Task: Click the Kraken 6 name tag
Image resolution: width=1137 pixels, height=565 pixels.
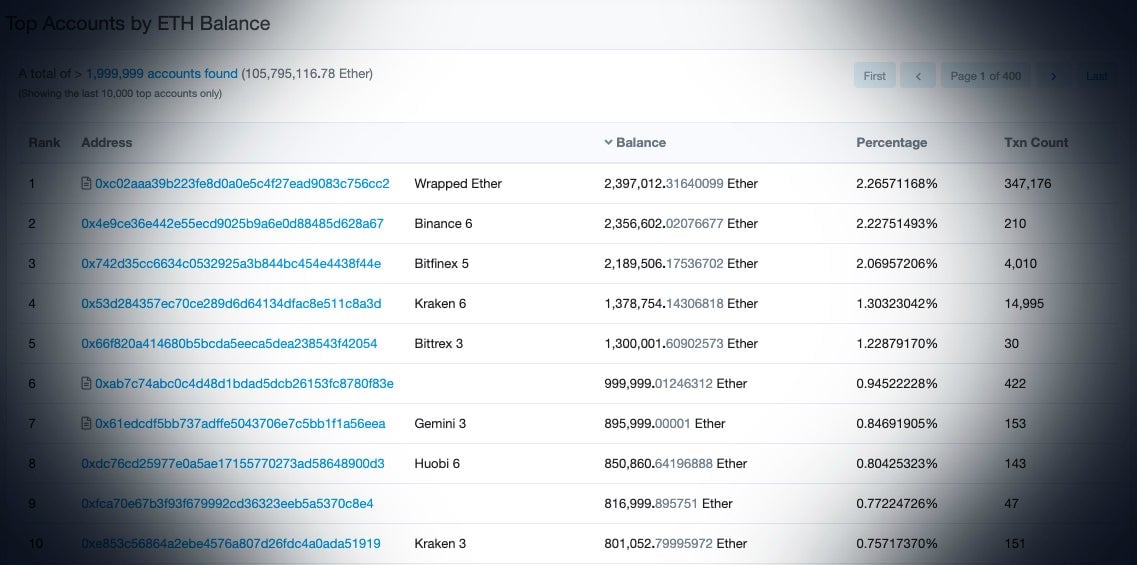Action: tap(440, 303)
